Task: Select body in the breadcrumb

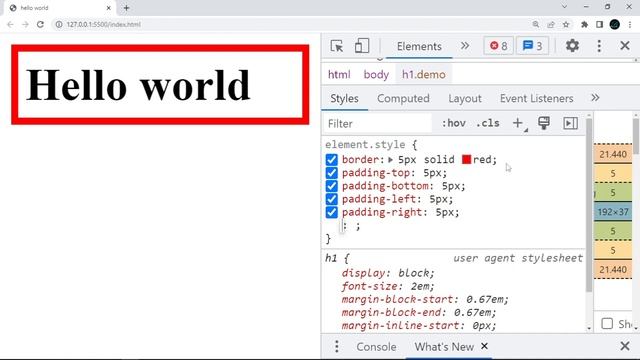Action: 376,75
